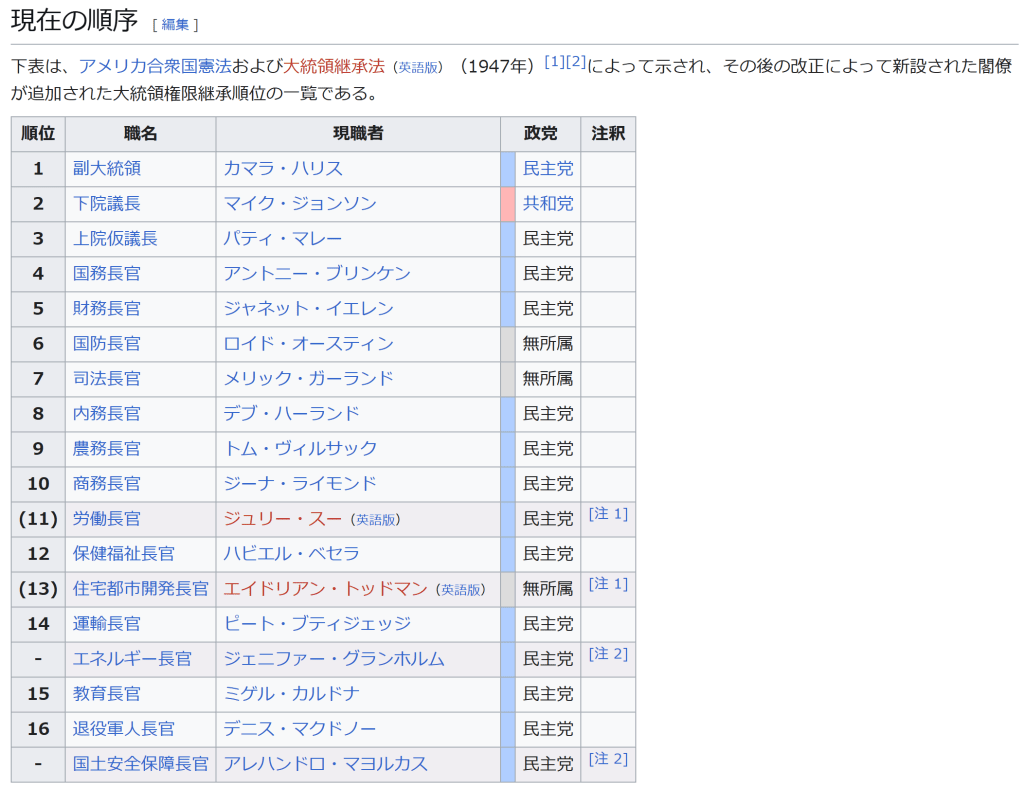Open footnote 注 2 in エネルギー長官 row
Image resolution: width=1024 pixels, height=788 pixels.
tap(608, 654)
